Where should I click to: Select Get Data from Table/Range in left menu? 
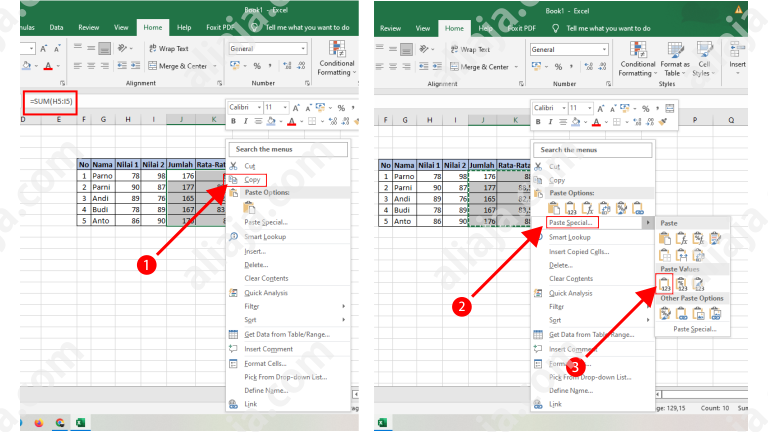pyautogui.click(x=287, y=334)
